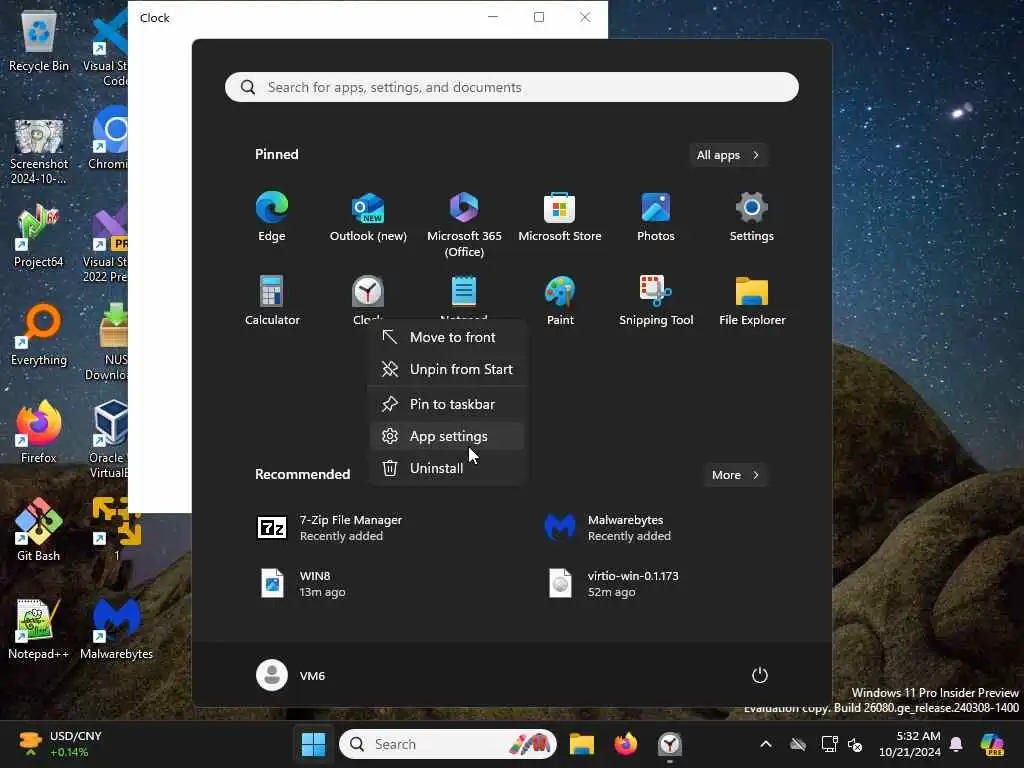Open Copilot preview icon in tray
1024x768 pixels.
coord(992,744)
